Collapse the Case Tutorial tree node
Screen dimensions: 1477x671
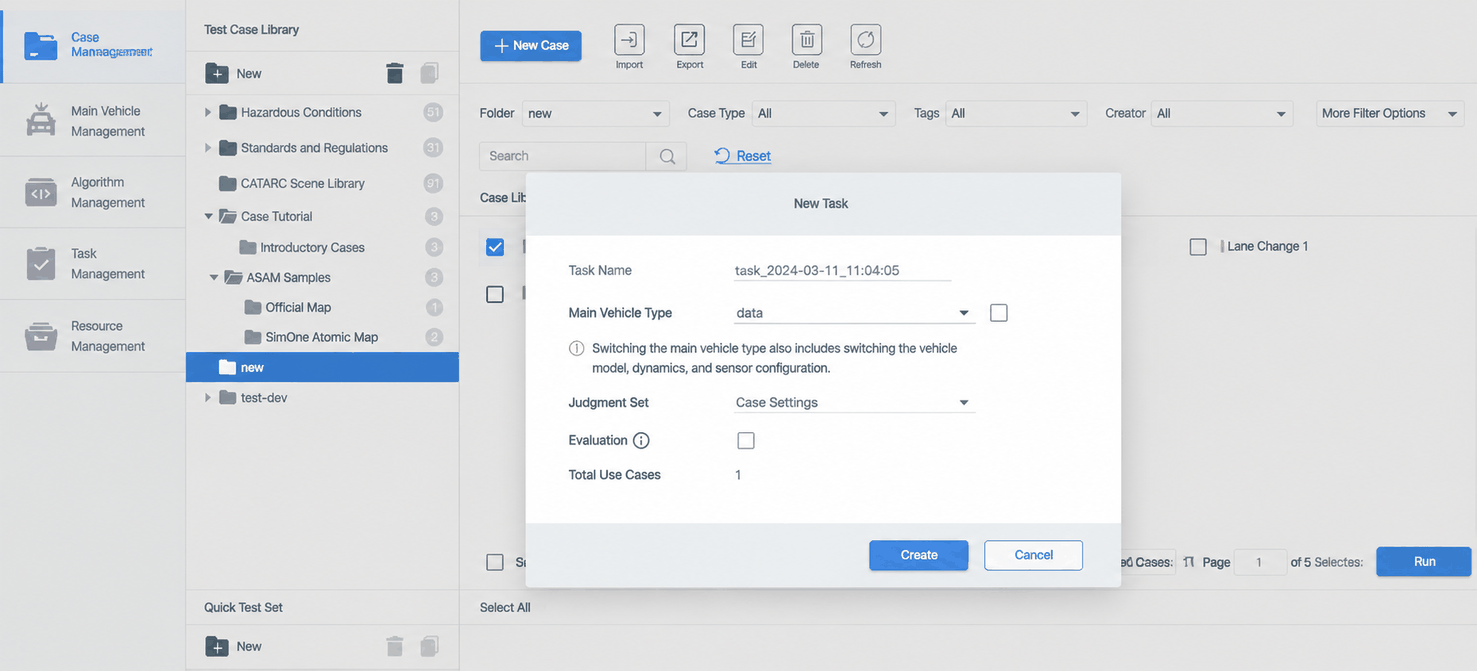coord(208,216)
